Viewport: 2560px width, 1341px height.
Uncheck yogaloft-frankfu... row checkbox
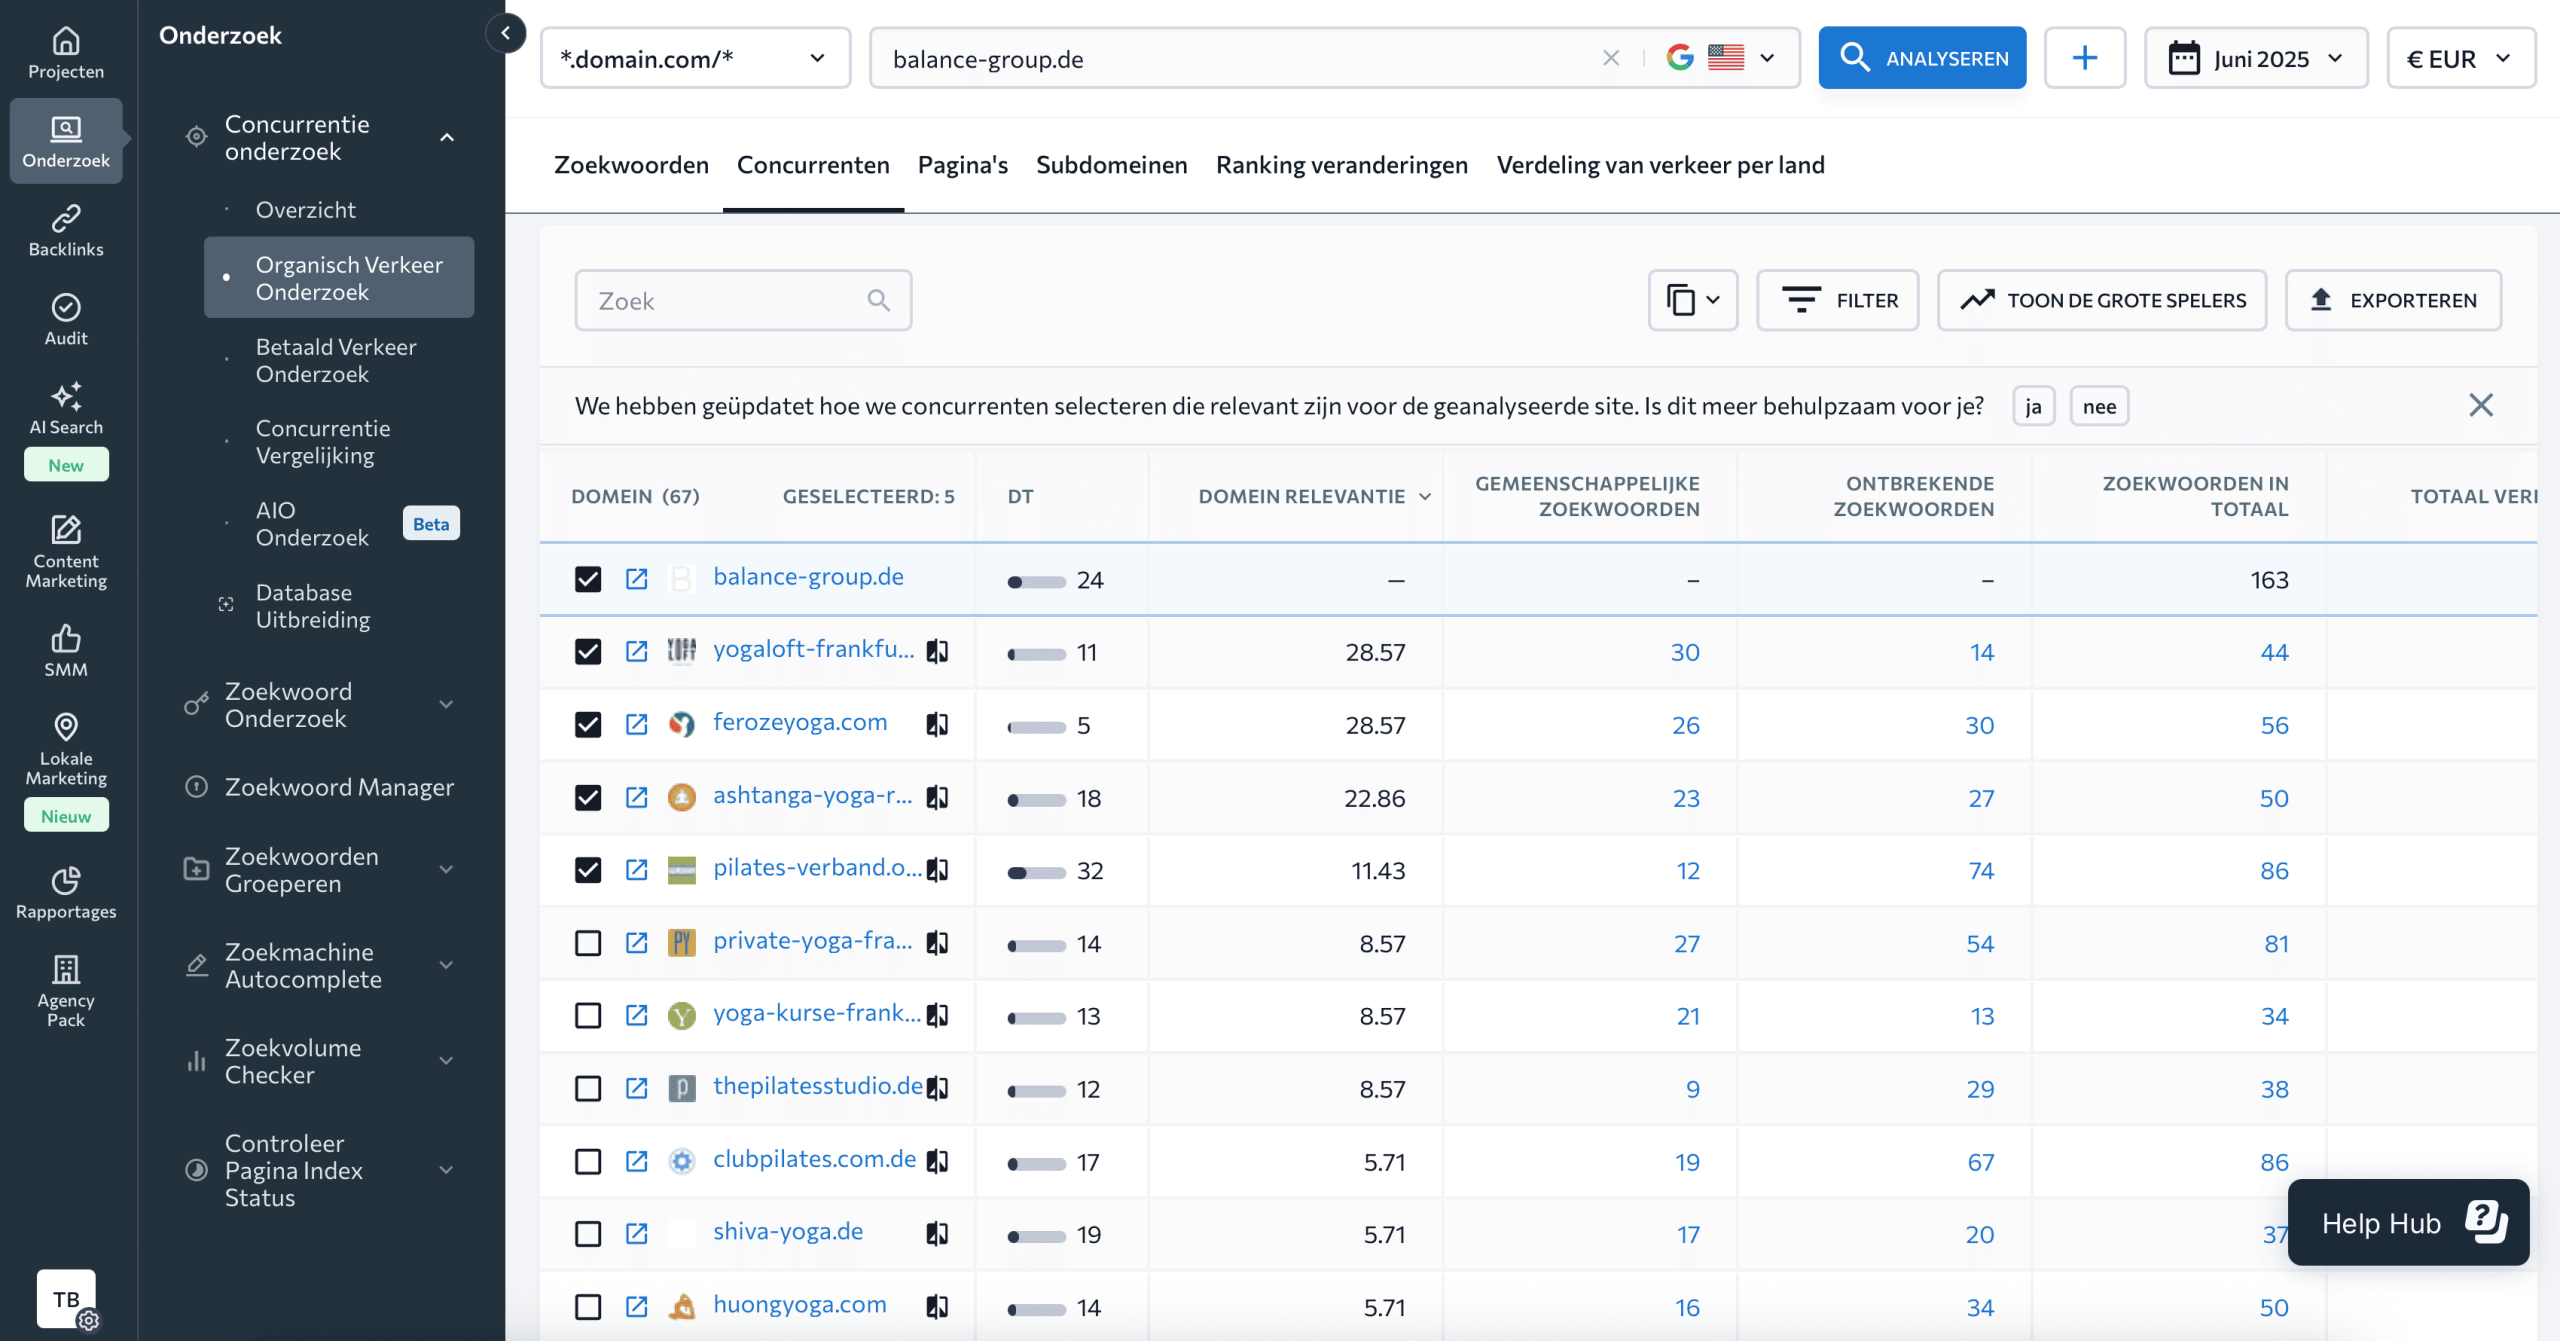tap(588, 652)
